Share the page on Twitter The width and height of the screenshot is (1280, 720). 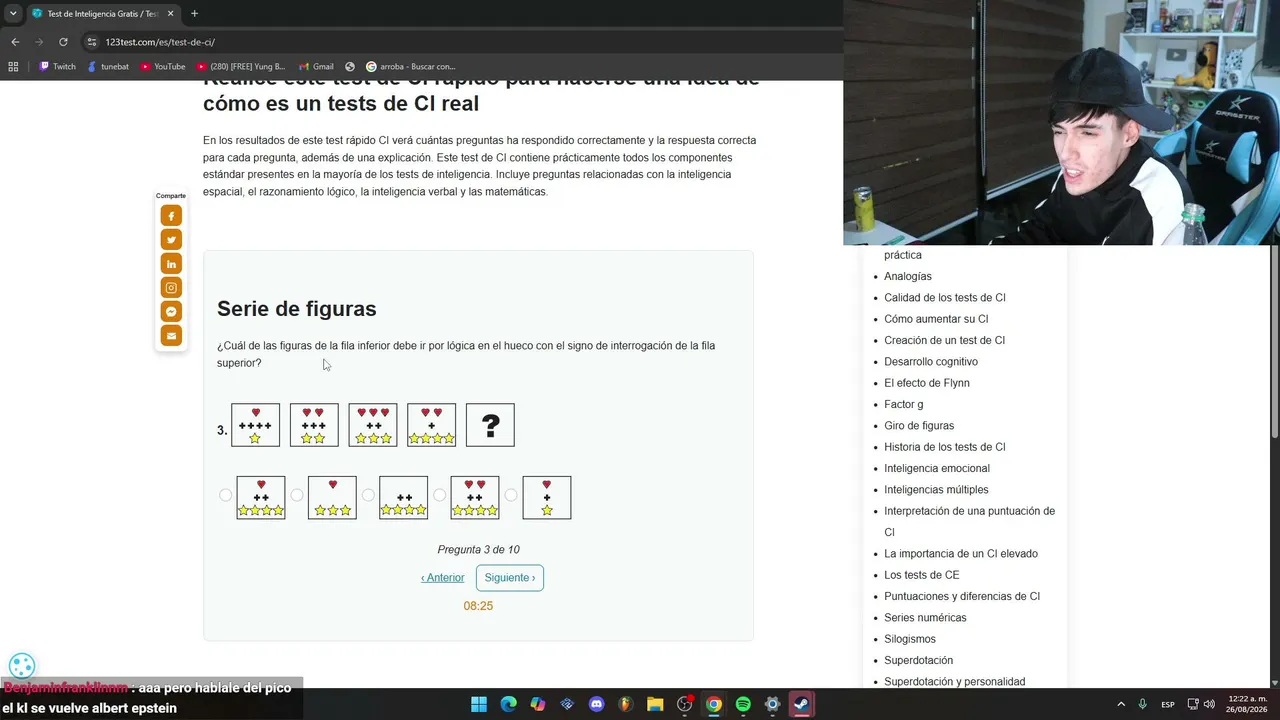(171, 240)
